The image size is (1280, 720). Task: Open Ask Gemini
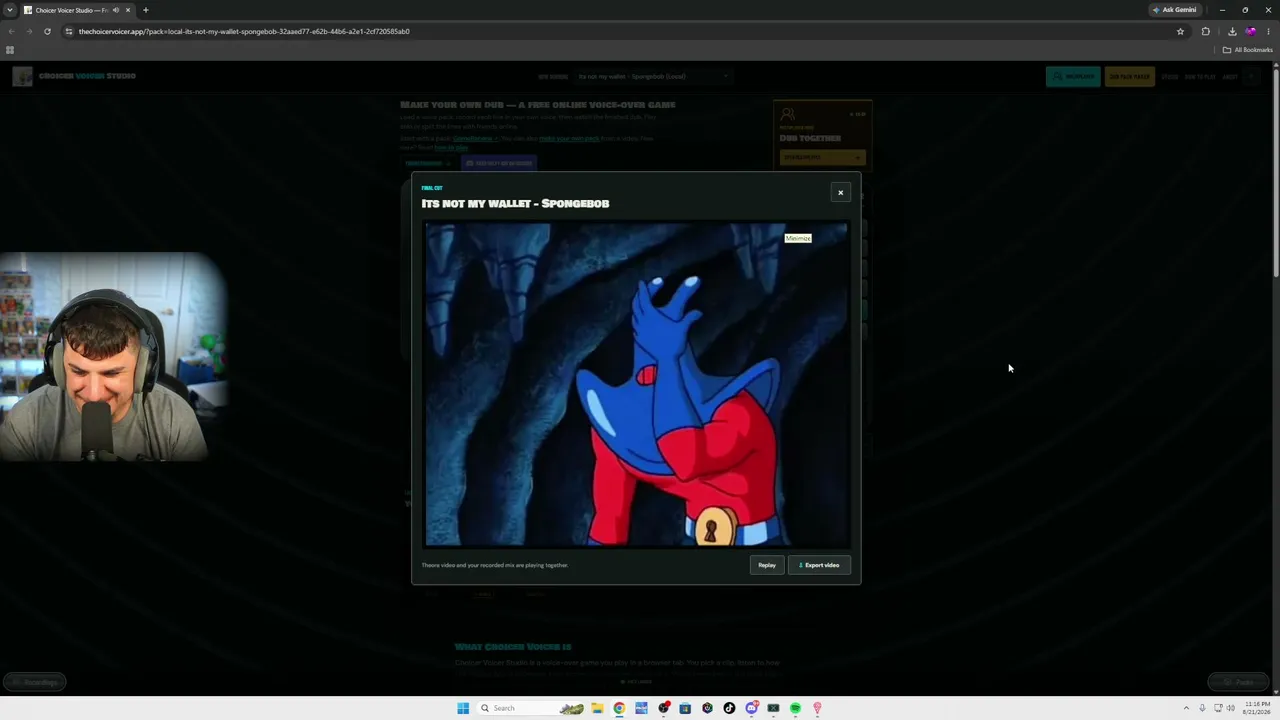(1175, 10)
